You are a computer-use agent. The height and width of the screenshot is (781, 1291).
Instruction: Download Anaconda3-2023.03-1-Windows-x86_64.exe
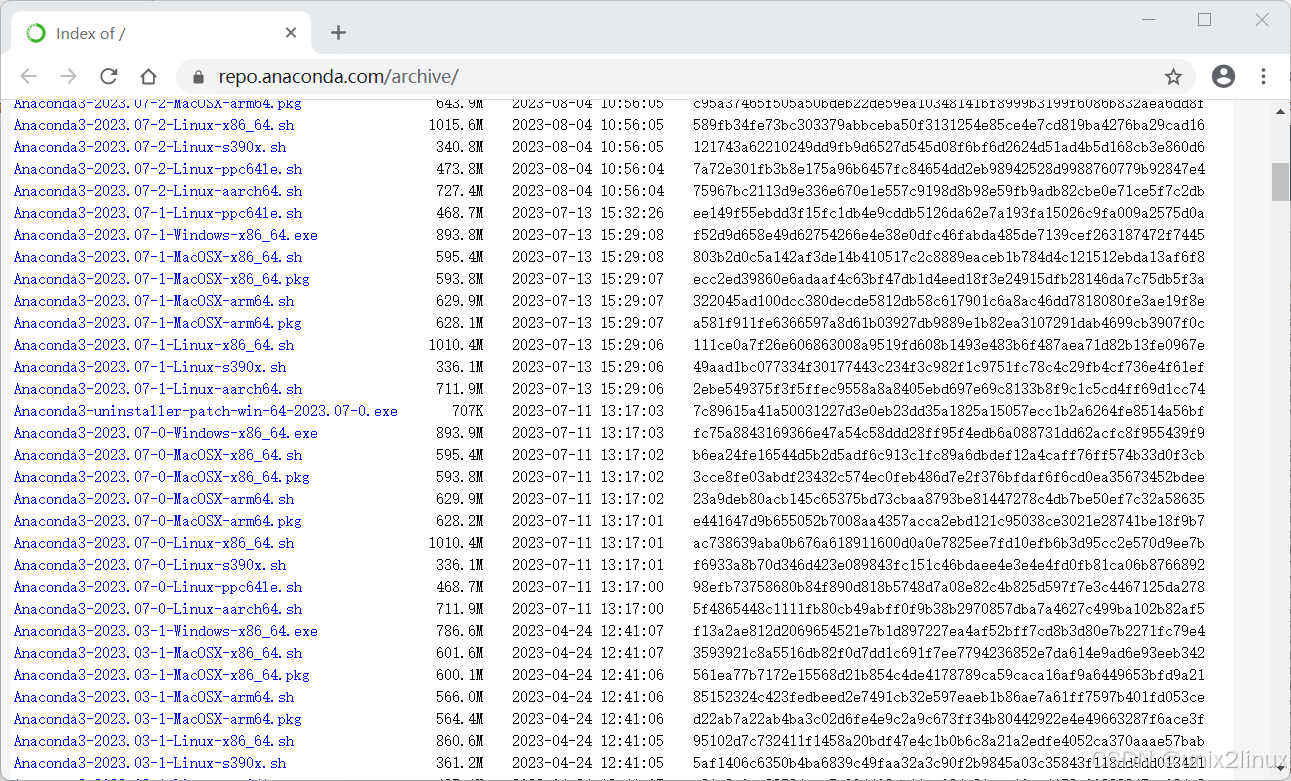coord(166,631)
